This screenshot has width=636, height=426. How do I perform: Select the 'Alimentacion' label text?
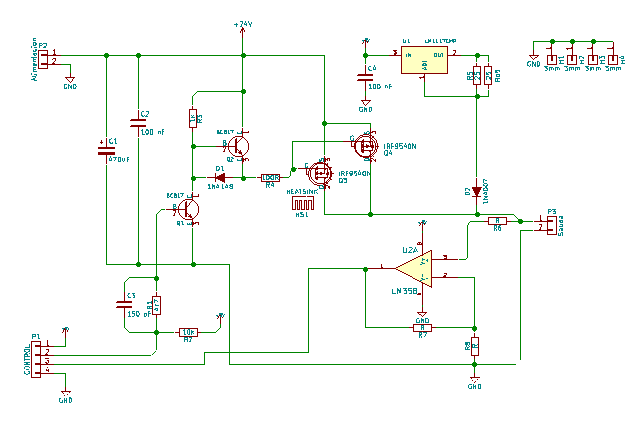tap(34, 59)
